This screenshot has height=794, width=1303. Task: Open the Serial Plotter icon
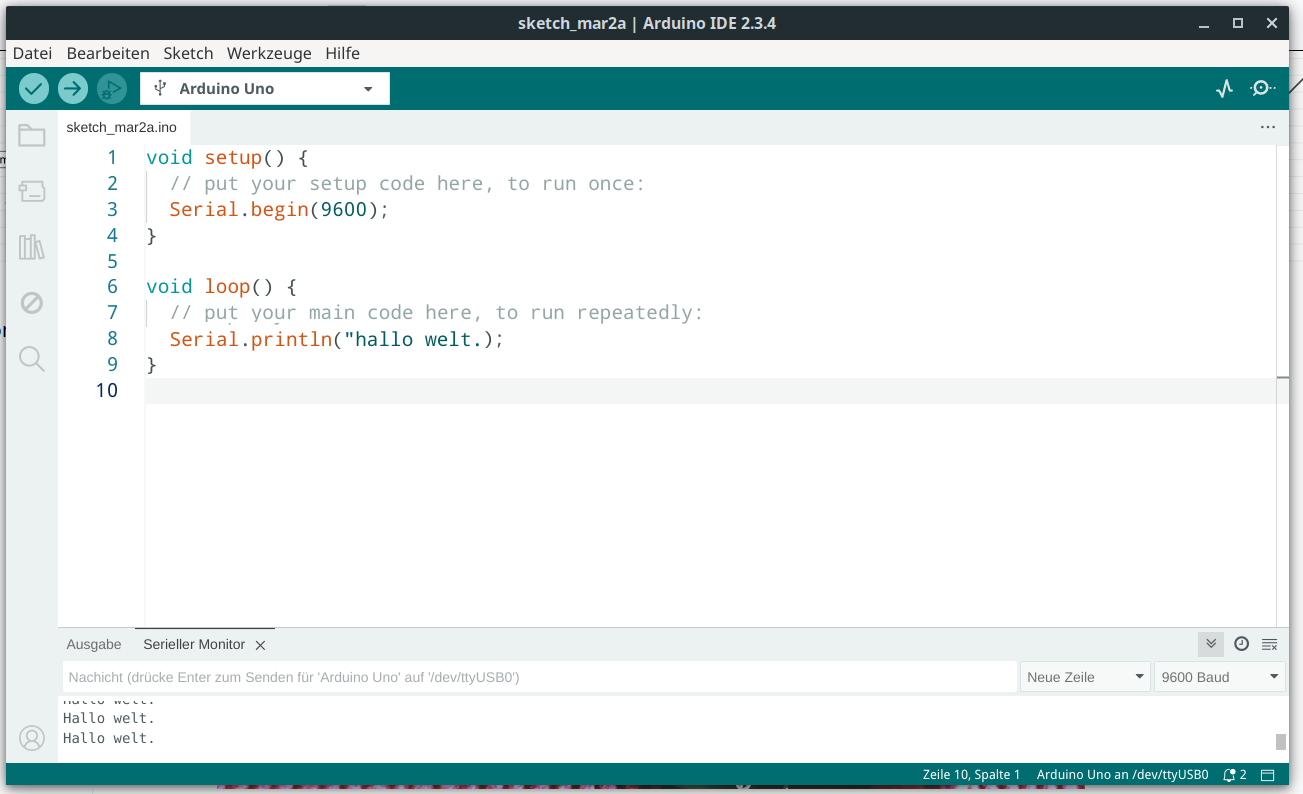pos(1224,88)
